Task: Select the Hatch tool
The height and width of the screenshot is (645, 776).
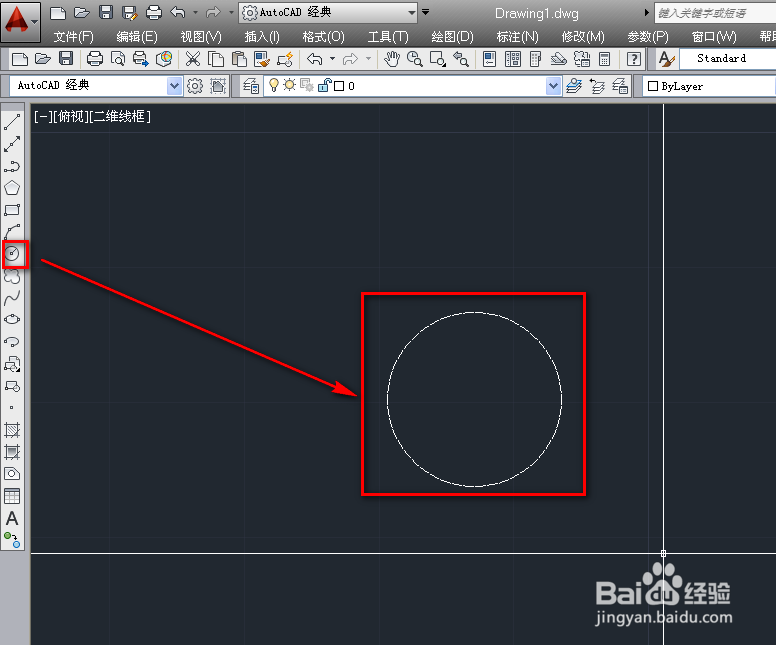Action: pyautogui.click(x=12, y=430)
